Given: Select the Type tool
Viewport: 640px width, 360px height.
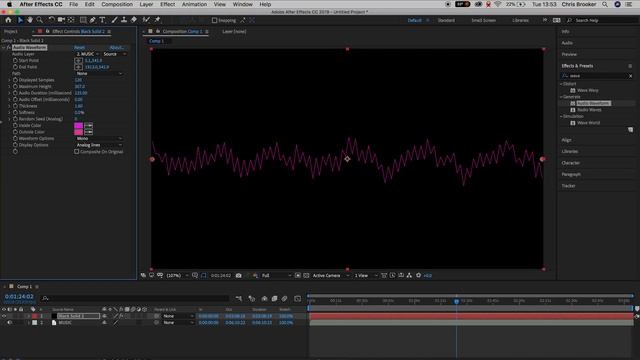Looking at the screenshot, I should pyautogui.click(x=102, y=20).
